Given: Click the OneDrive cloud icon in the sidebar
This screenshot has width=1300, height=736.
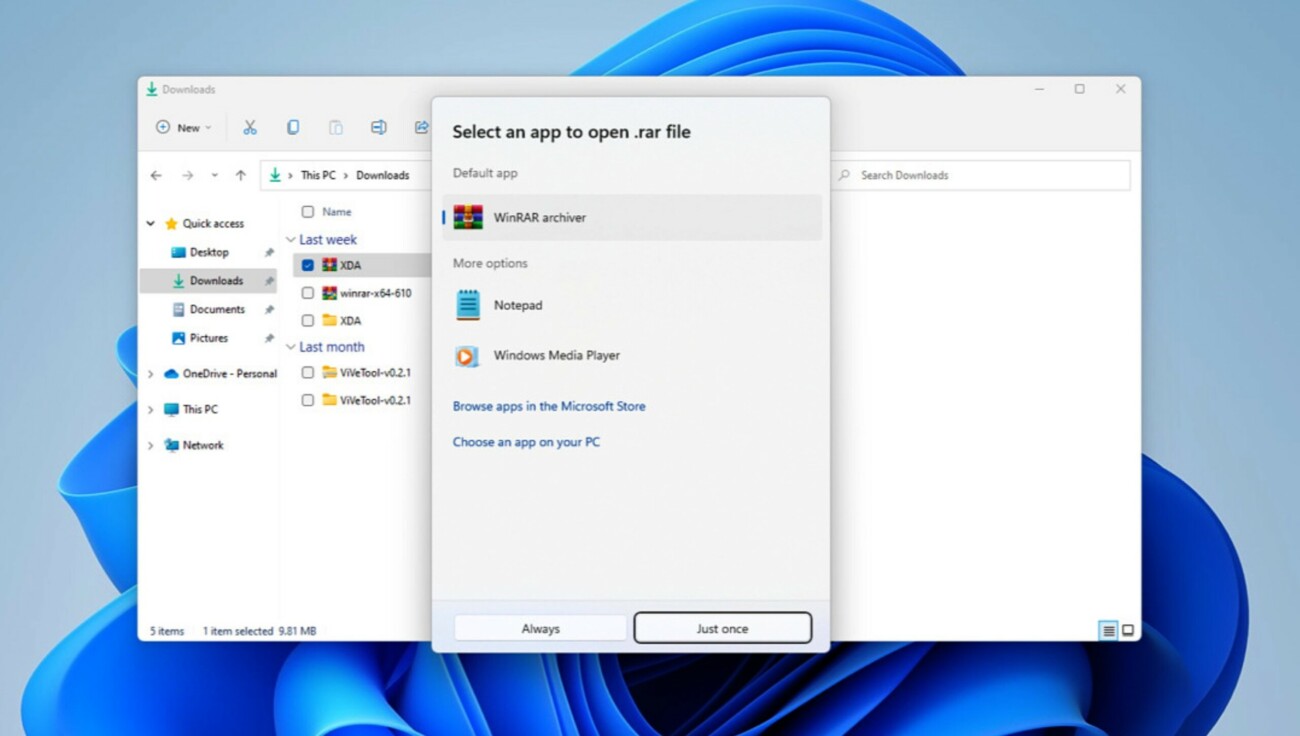Looking at the screenshot, I should 171,374.
